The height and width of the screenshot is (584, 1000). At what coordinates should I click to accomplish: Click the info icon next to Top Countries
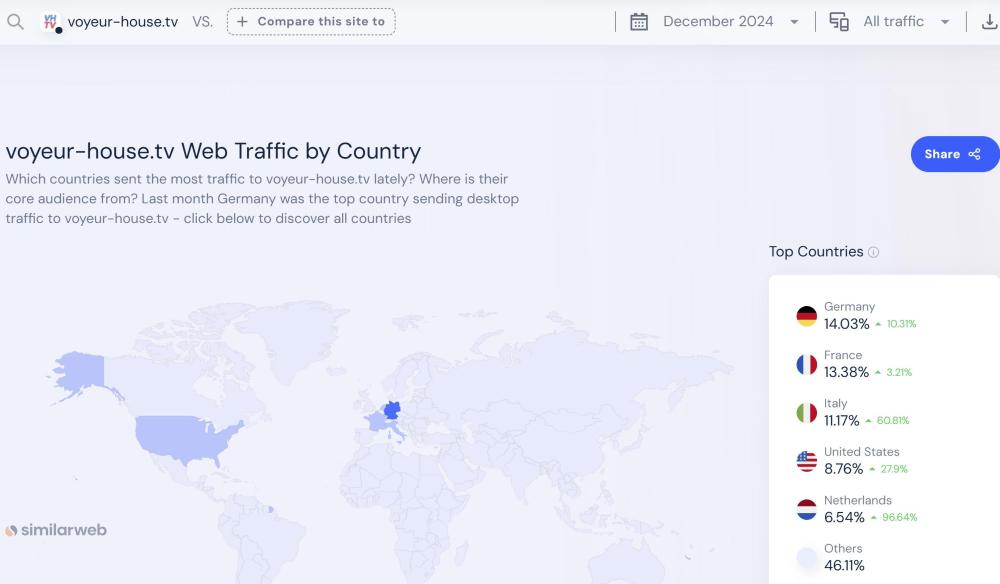pos(873,252)
